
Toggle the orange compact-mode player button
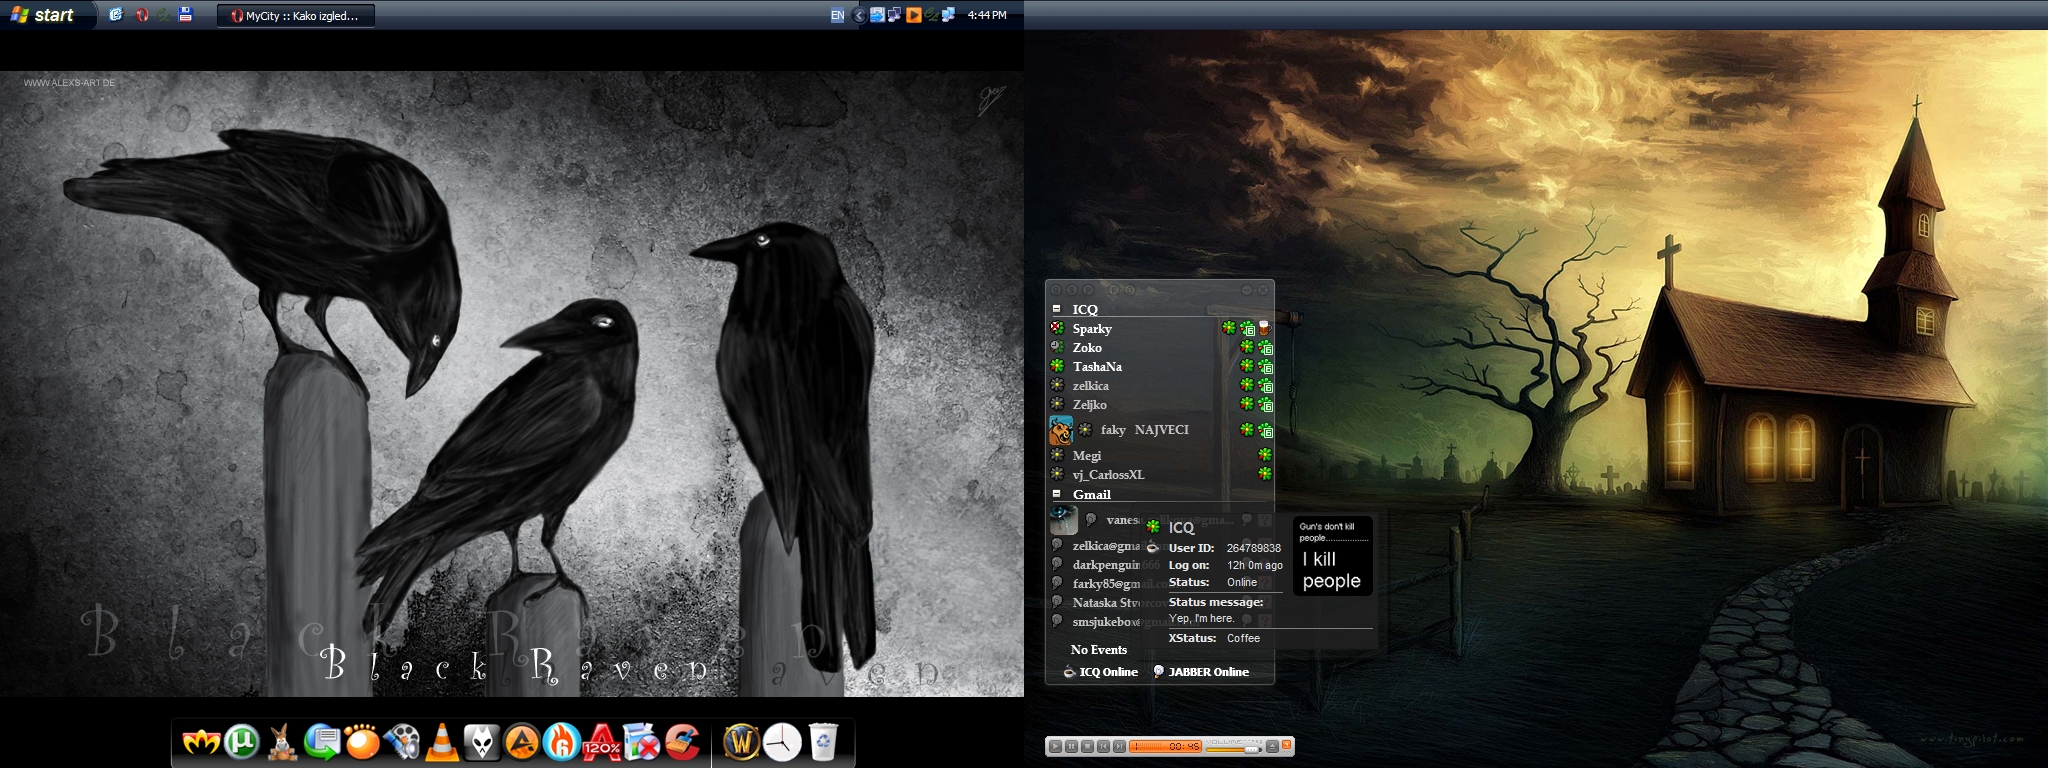click(x=1288, y=745)
